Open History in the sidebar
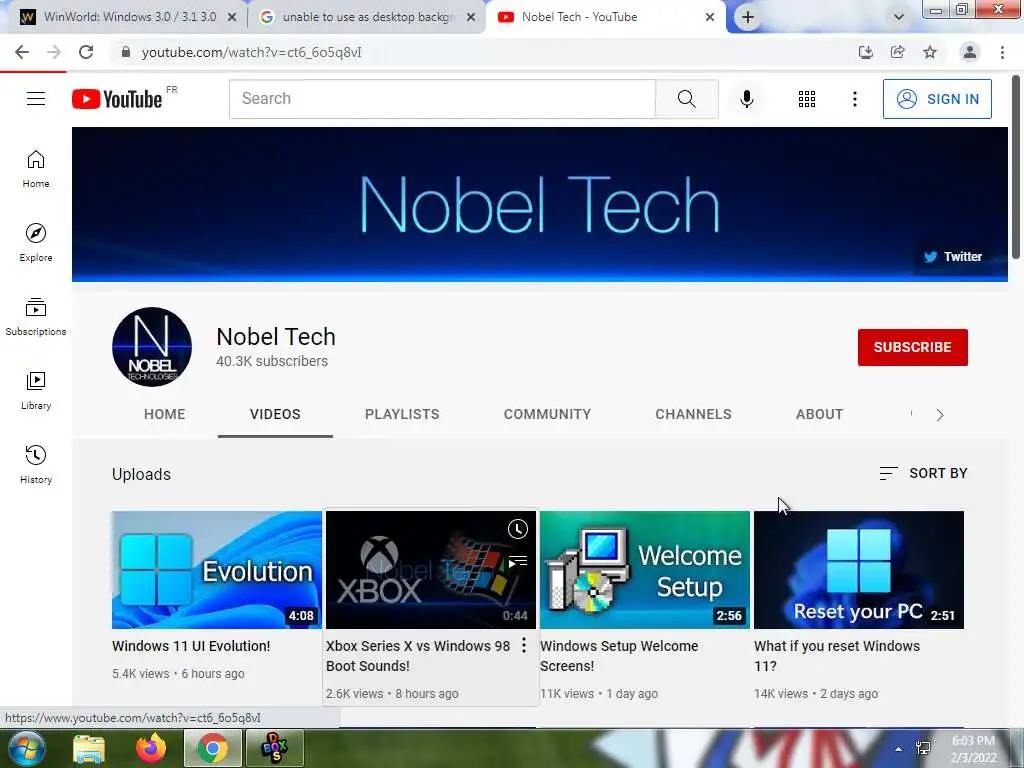Image resolution: width=1024 pixels, height=768 pixels. (36, 464)
